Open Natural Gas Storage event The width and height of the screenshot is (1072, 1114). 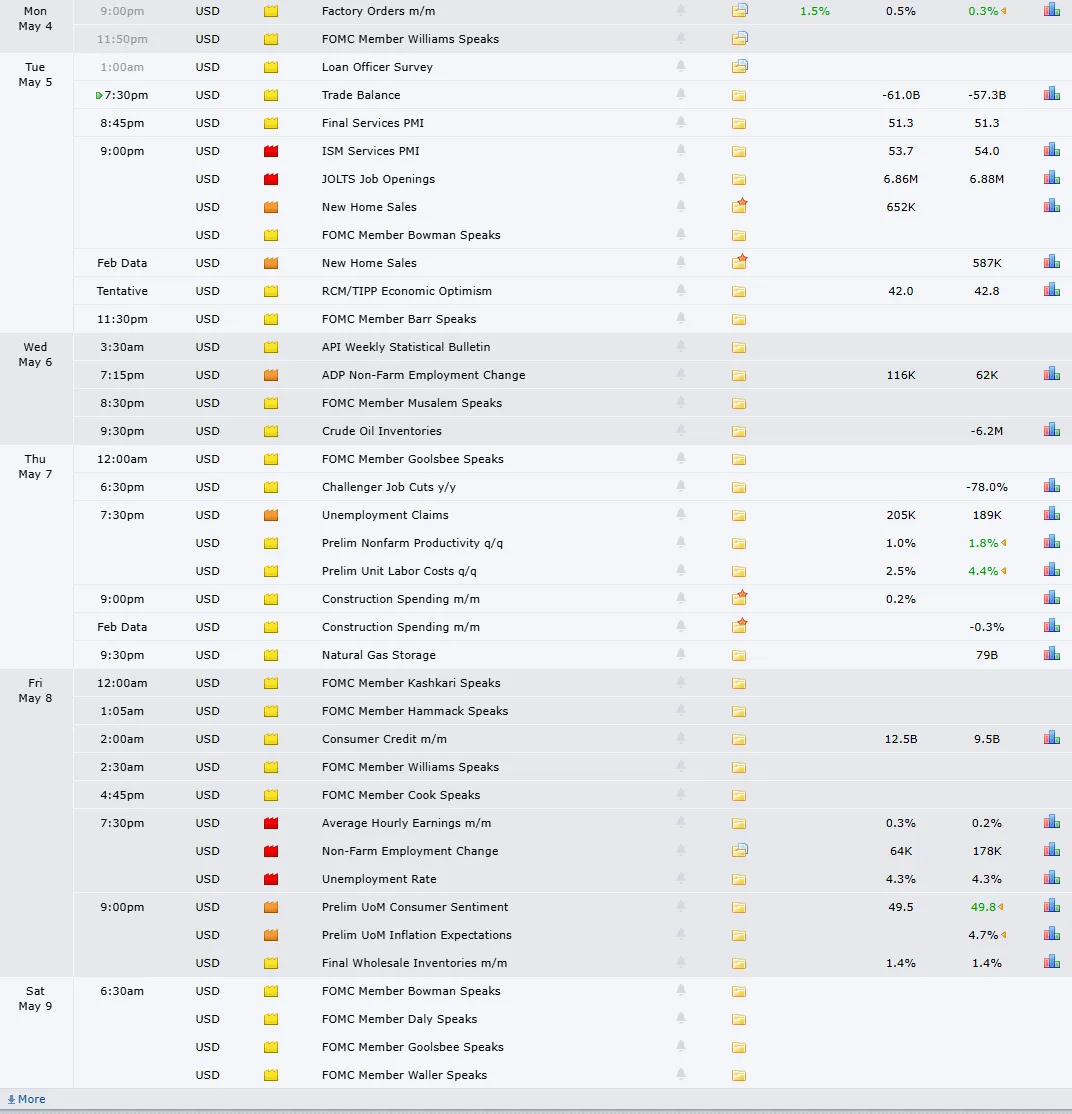click(378, 655)
